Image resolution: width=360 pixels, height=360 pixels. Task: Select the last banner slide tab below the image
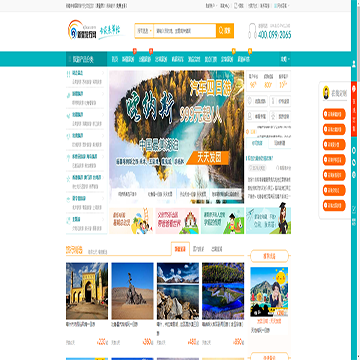225,194
